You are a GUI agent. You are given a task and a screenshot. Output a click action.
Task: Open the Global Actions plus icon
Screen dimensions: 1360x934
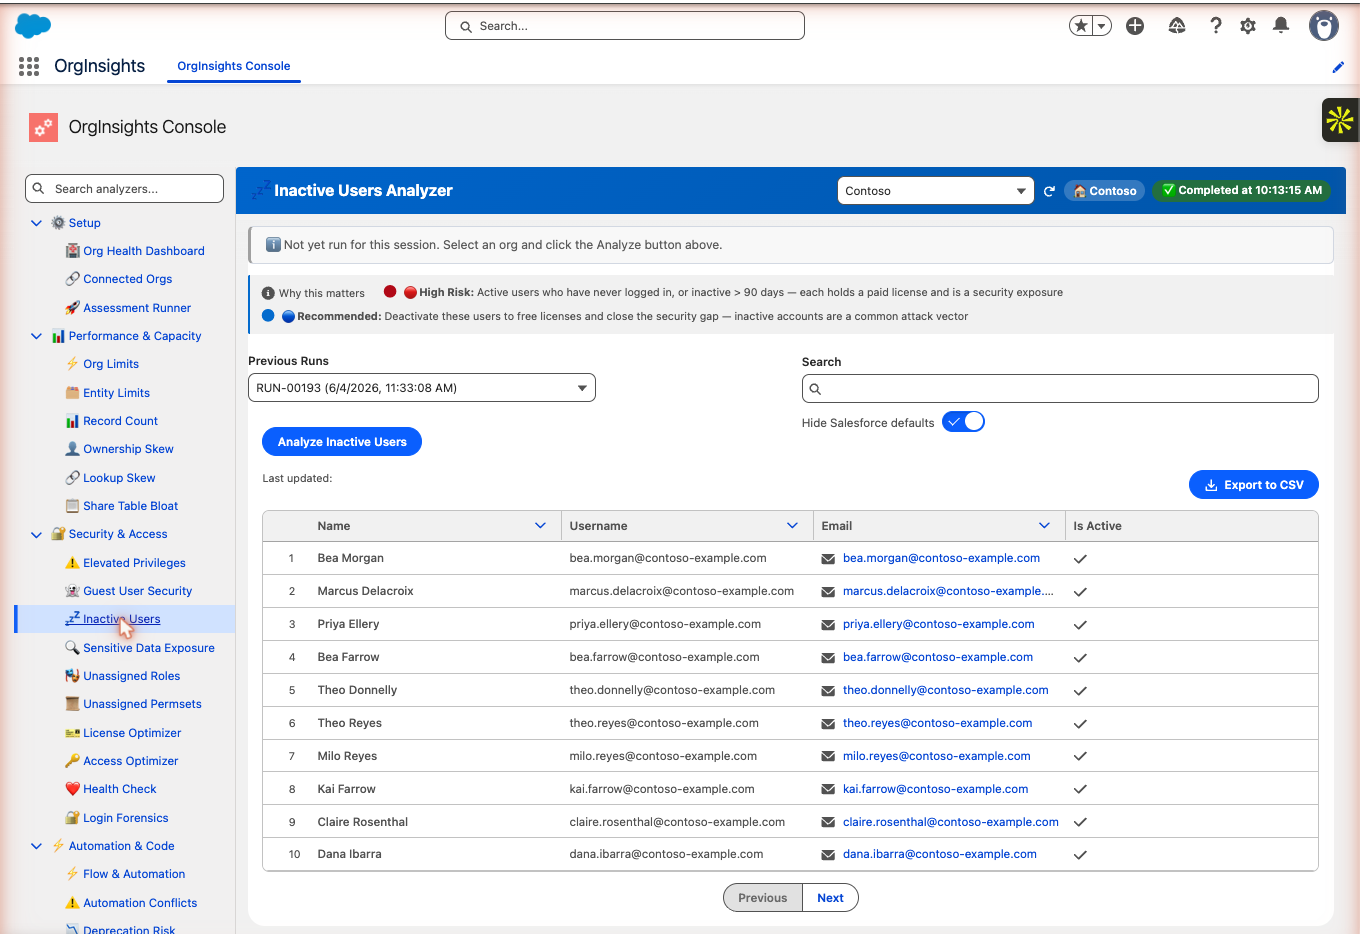(x=1135, y=26)
